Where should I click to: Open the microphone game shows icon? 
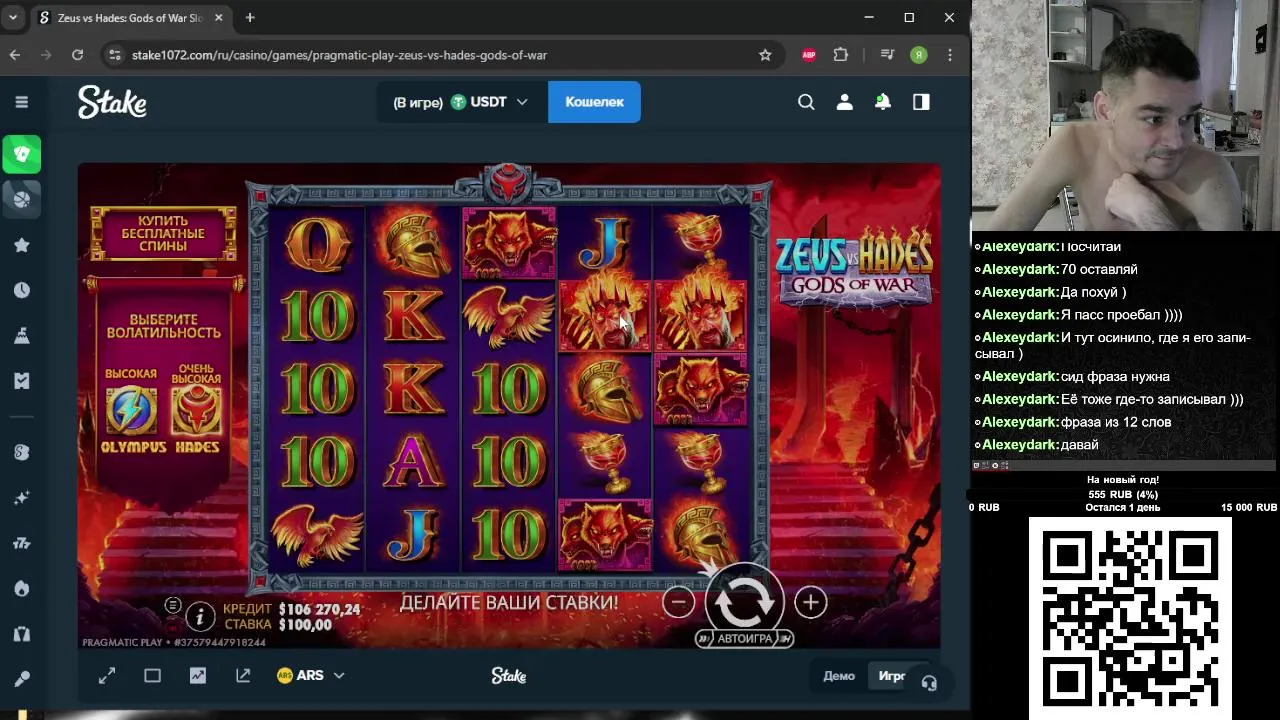[x=21, y=679]
